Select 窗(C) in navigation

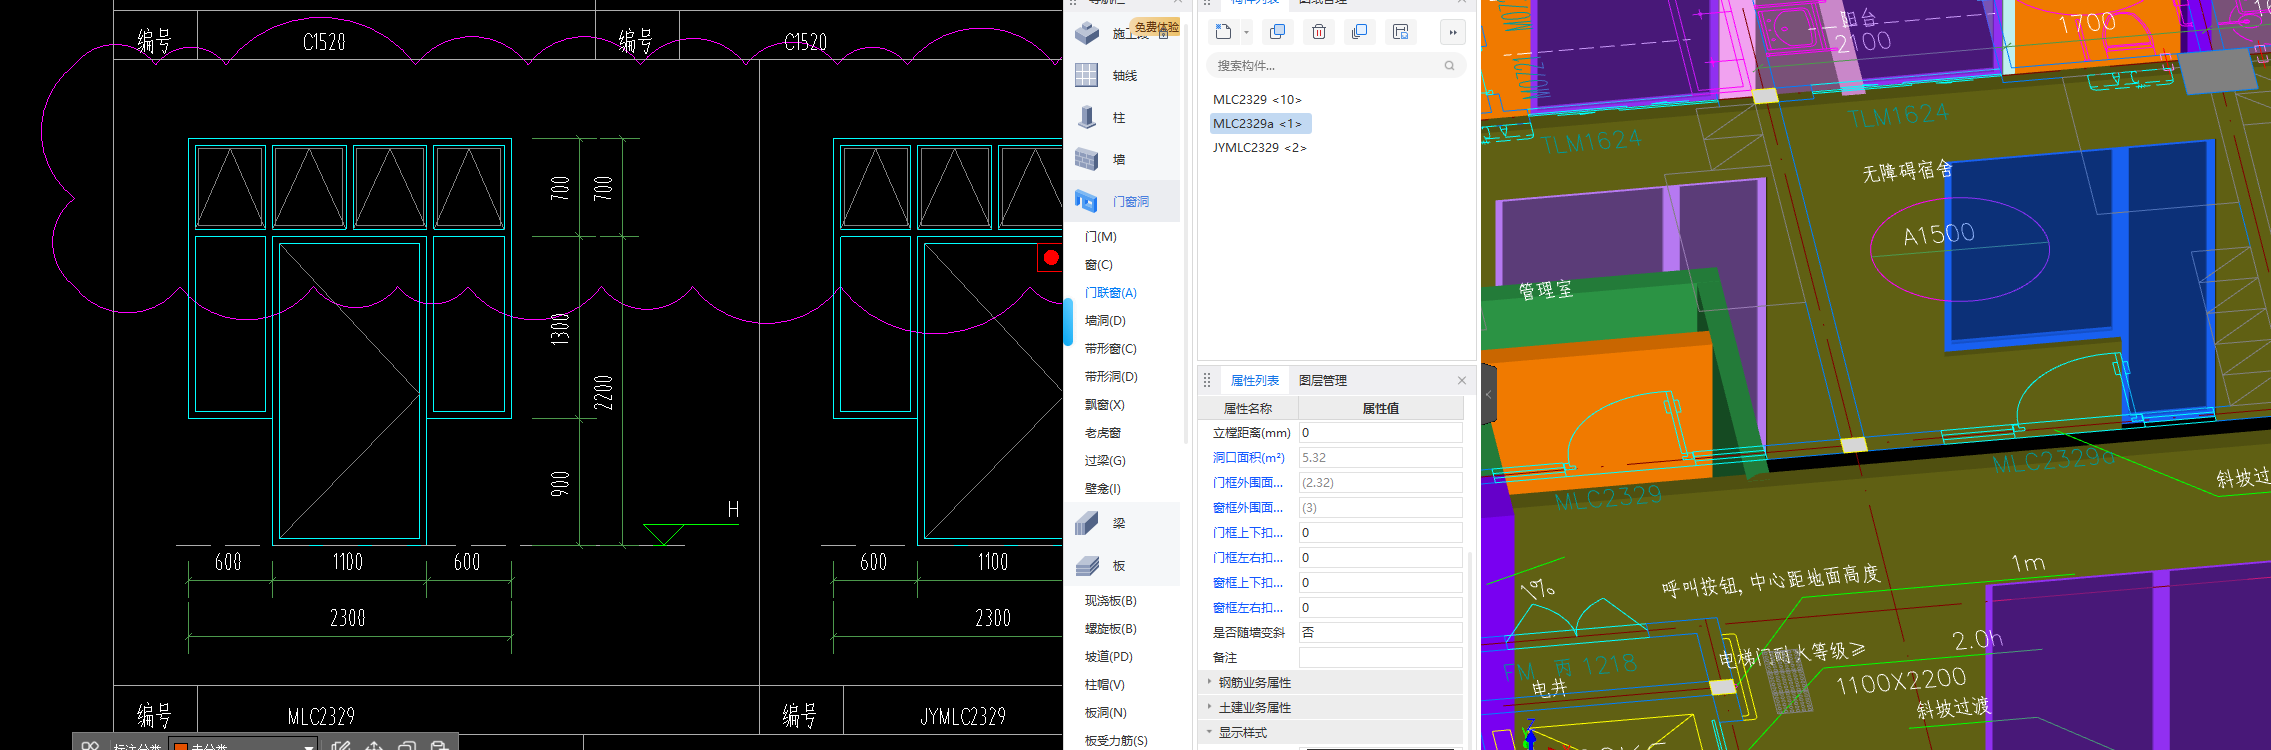tap(1099, 265)
